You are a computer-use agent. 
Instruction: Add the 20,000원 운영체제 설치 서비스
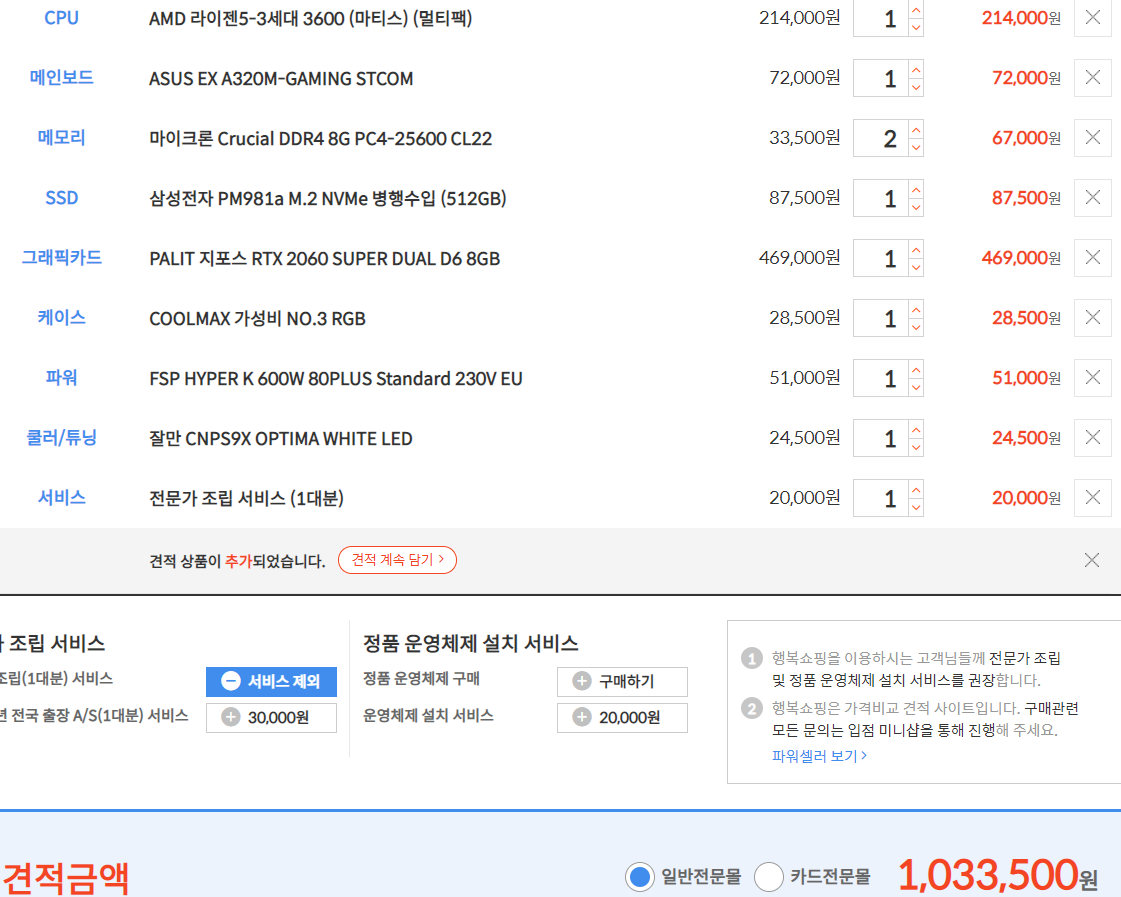point(622,718)
